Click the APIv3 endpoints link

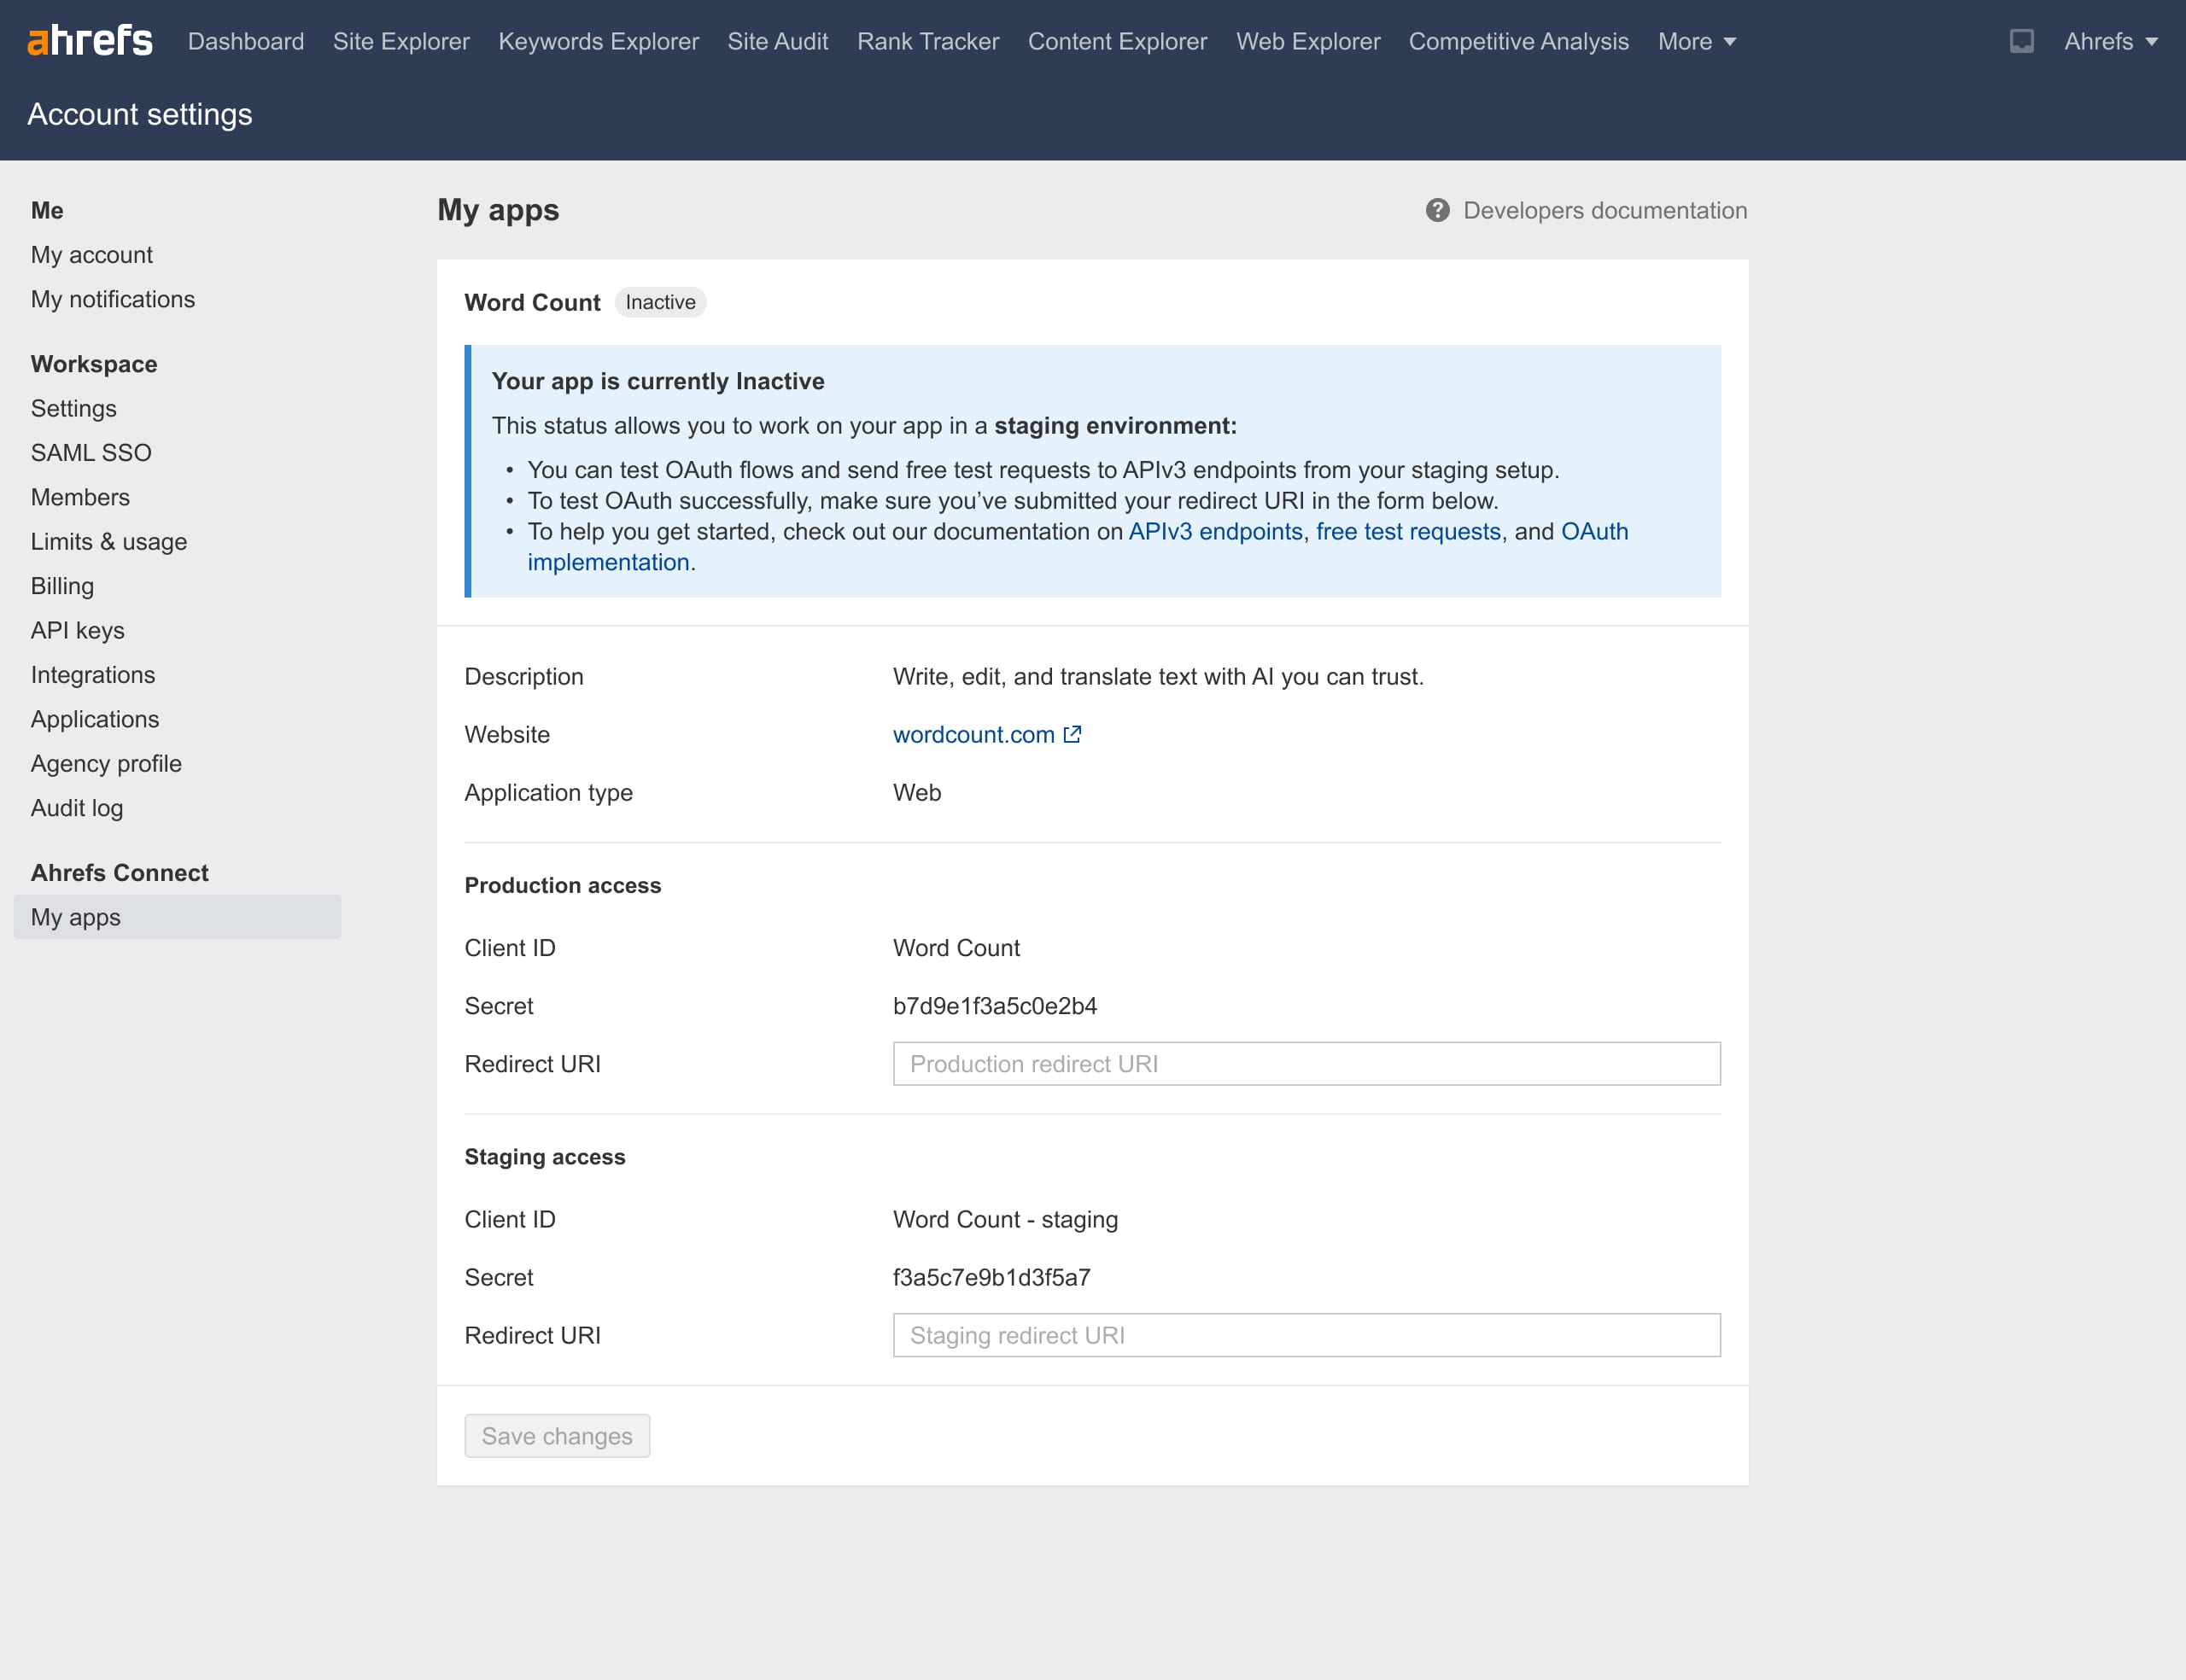1215,531
